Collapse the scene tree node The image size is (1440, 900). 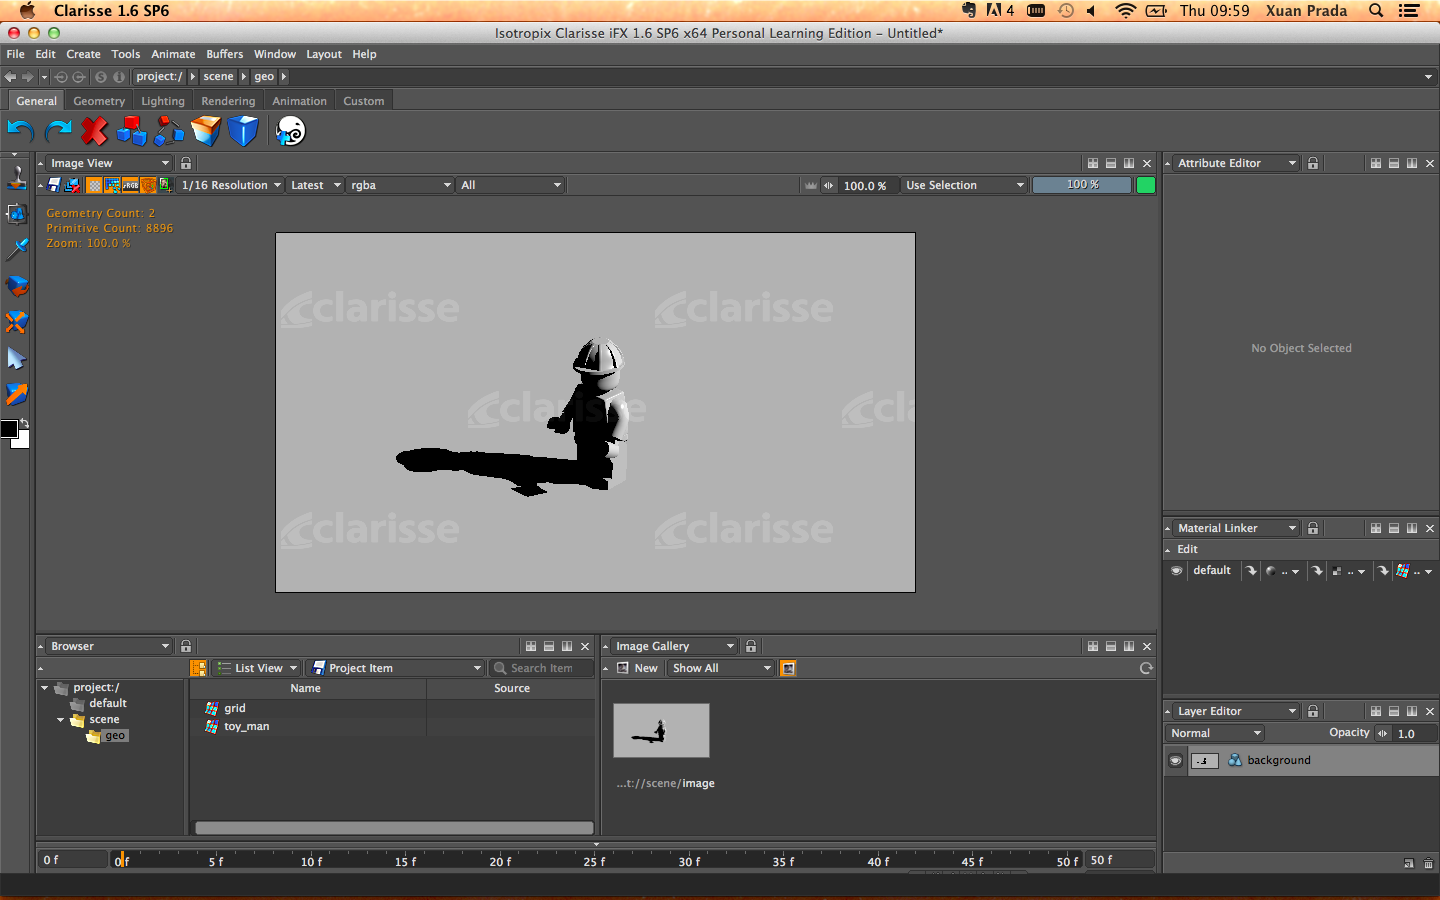tap(60, 720)
